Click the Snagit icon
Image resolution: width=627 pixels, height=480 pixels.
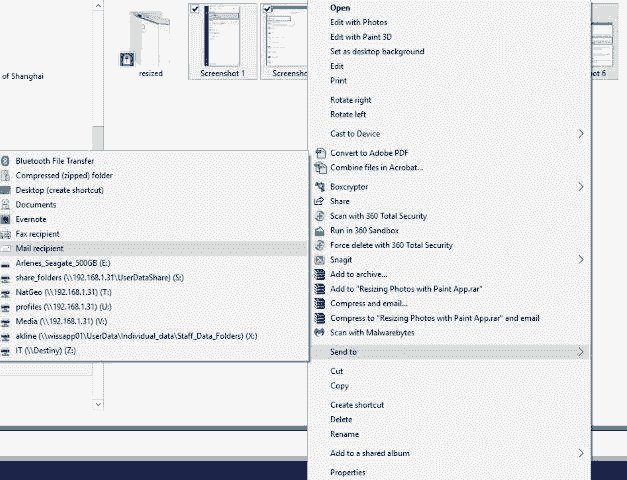[319, 260]
